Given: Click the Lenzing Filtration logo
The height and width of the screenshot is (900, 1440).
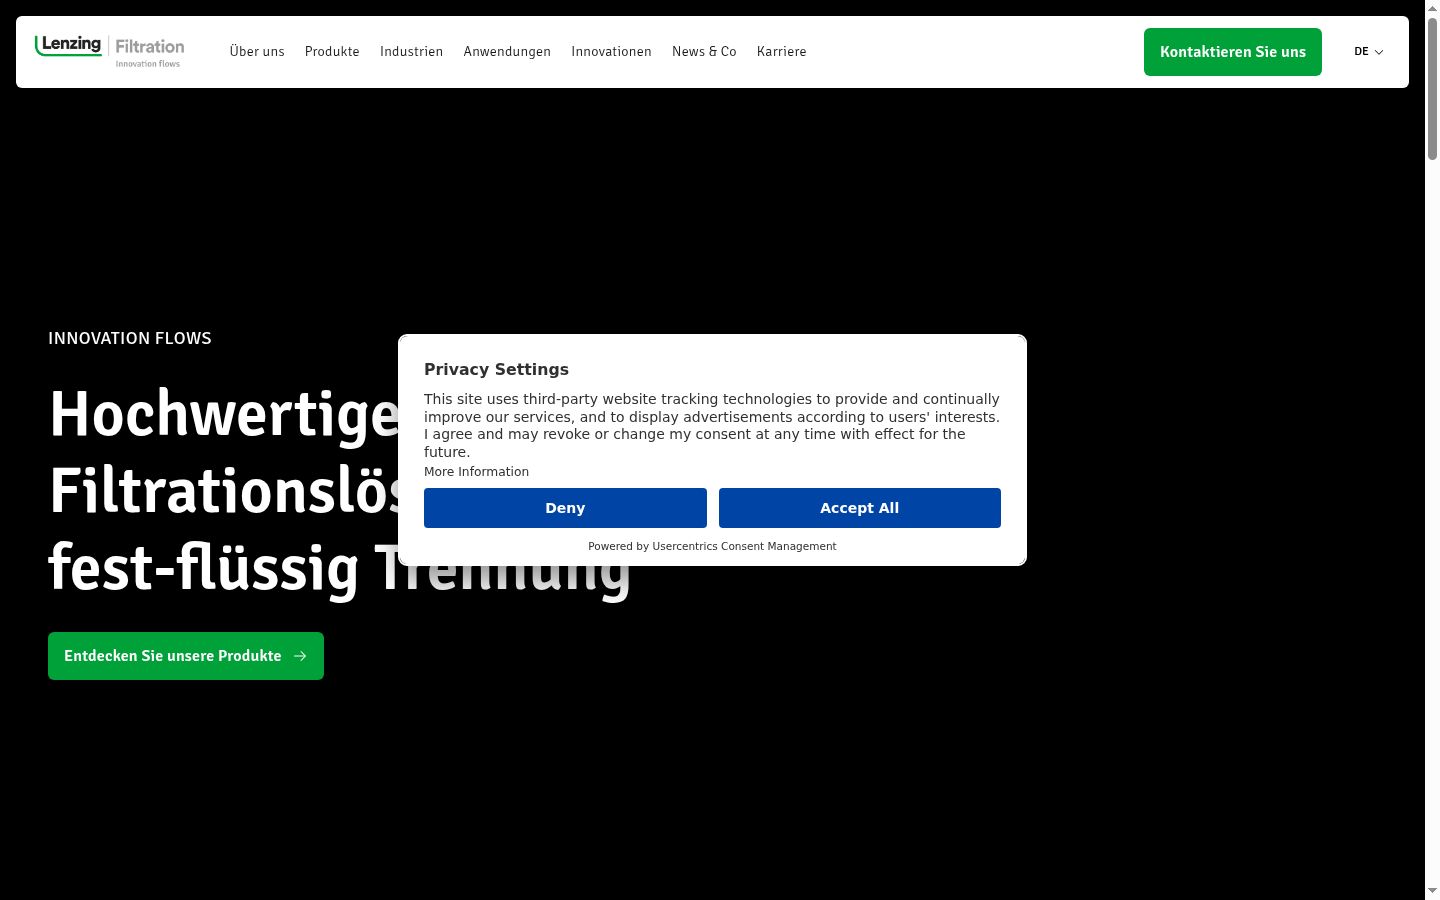Looking at the screenshot, I should click(x=109, y=51).
